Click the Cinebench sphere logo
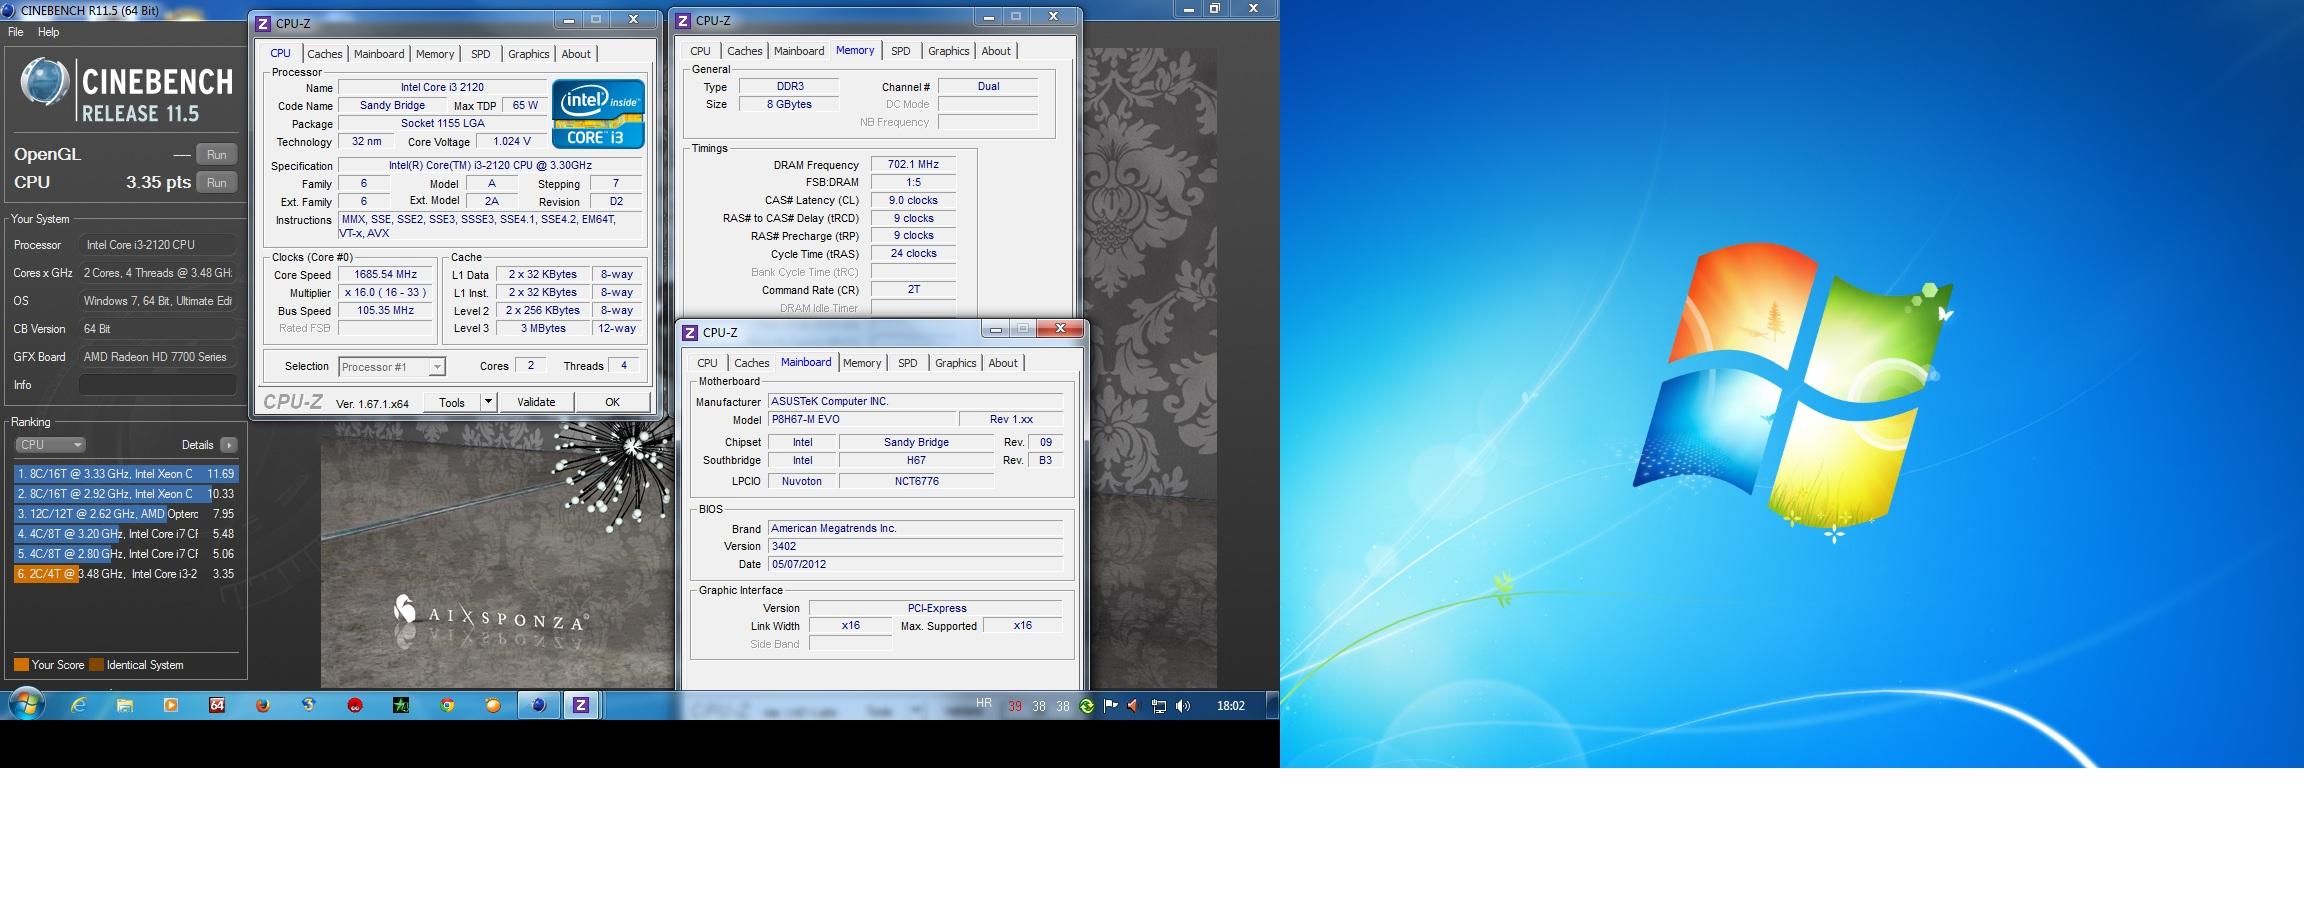 [x=45, y=82]
